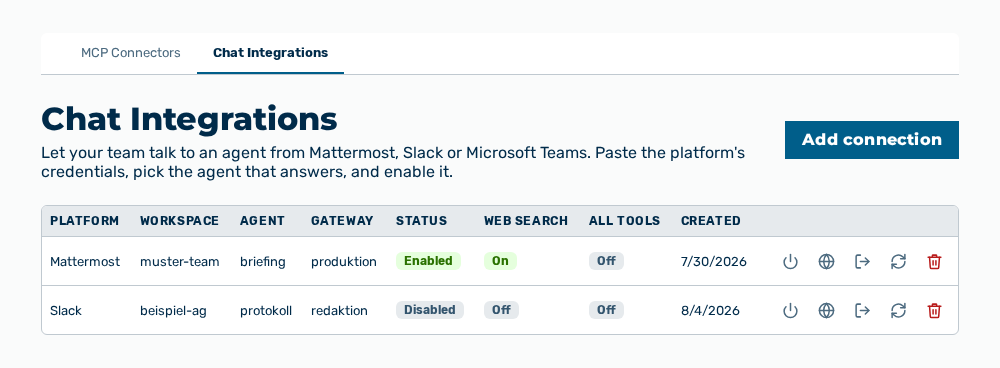Click the WORKSPACE column header
Screen dimensions: 1000x368
[179, 221]
